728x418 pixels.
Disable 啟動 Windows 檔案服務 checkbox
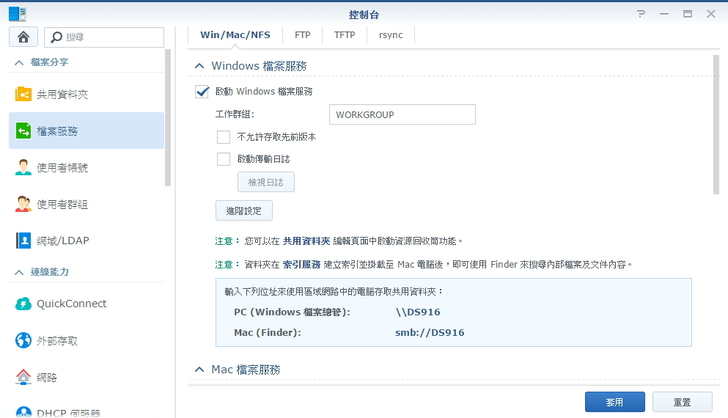202,91
